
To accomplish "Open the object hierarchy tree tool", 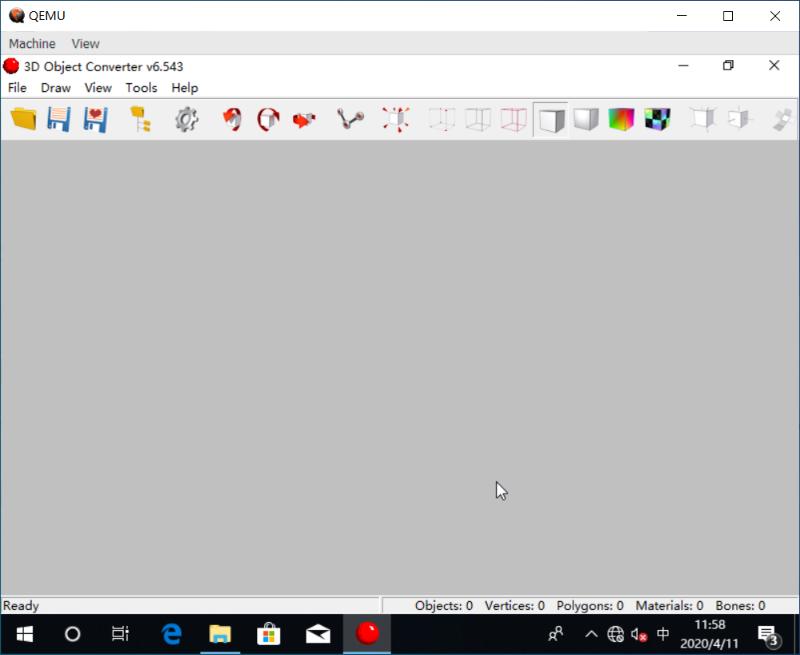I will click(142, 119).
